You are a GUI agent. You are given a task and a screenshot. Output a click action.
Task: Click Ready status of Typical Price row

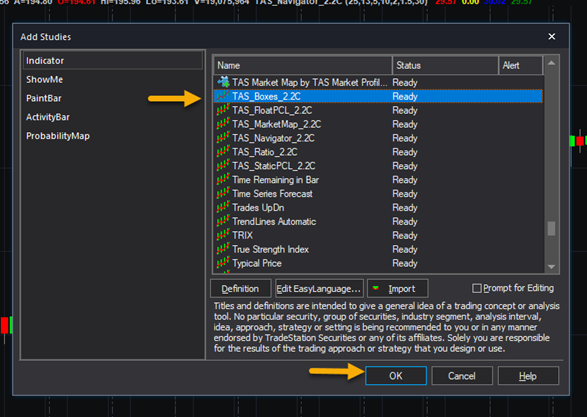[x=405, y=263]
